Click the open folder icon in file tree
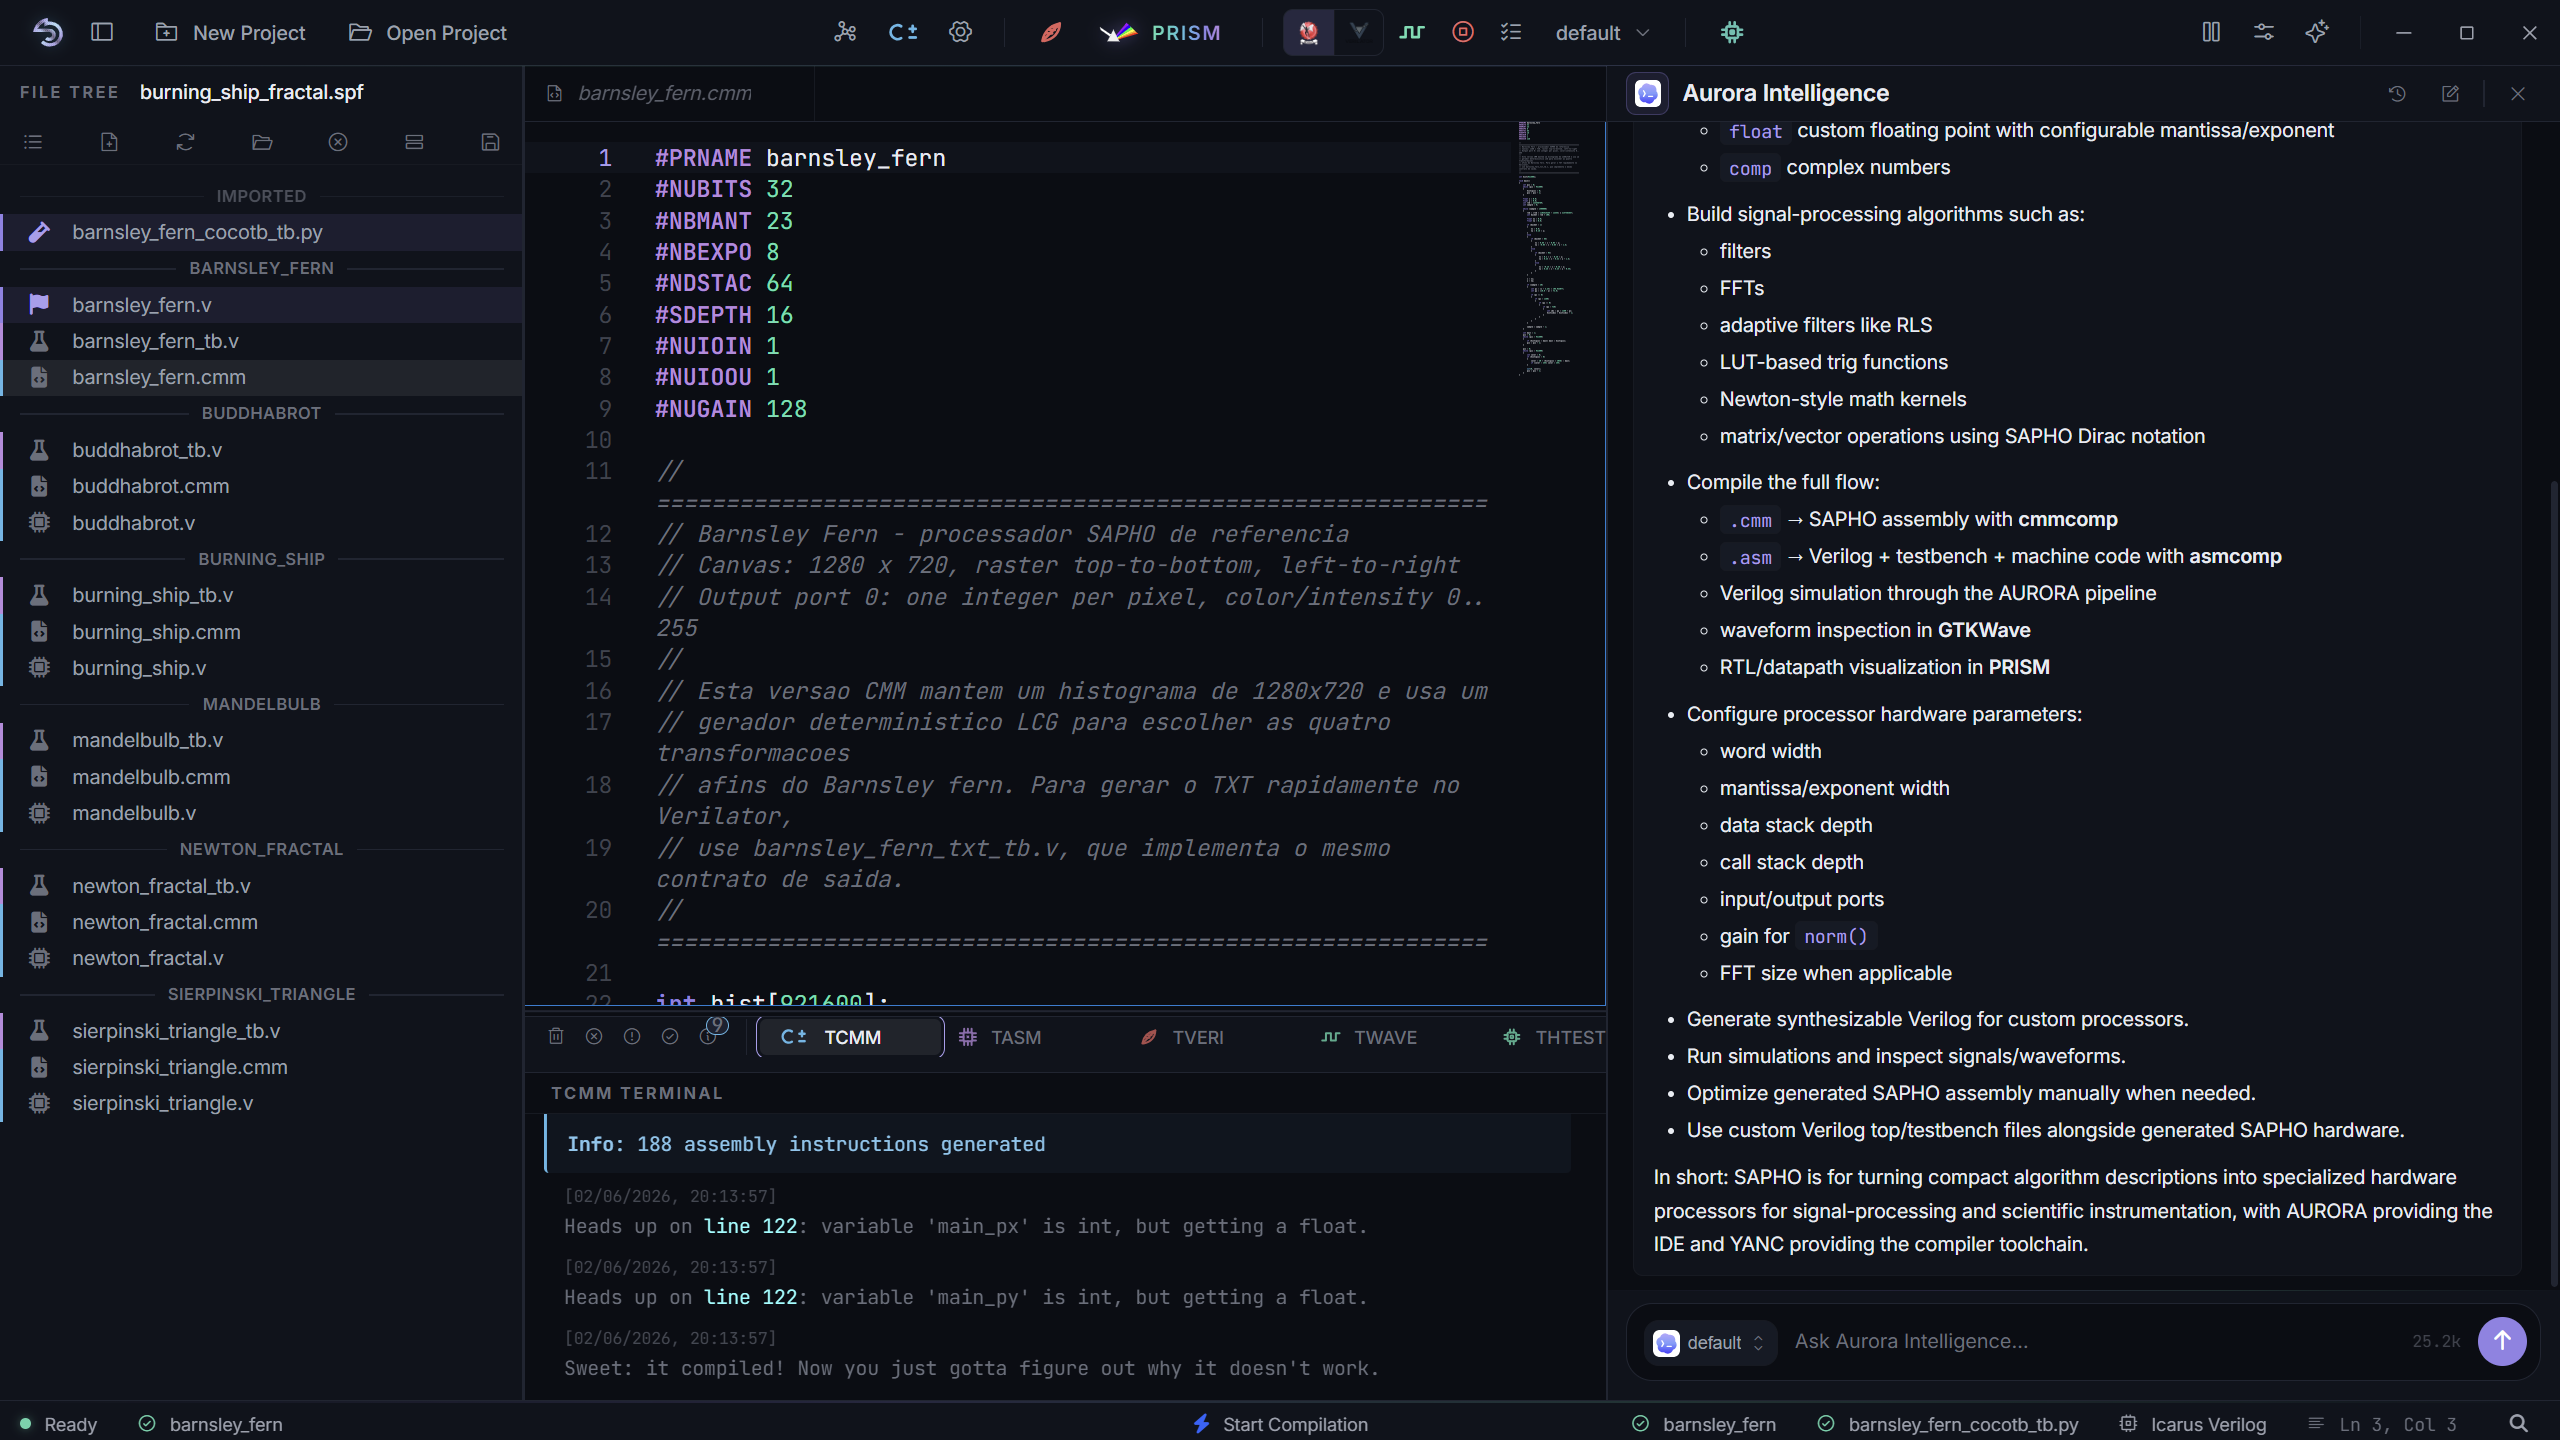The image size is (2560, 1440). point(262,142)
